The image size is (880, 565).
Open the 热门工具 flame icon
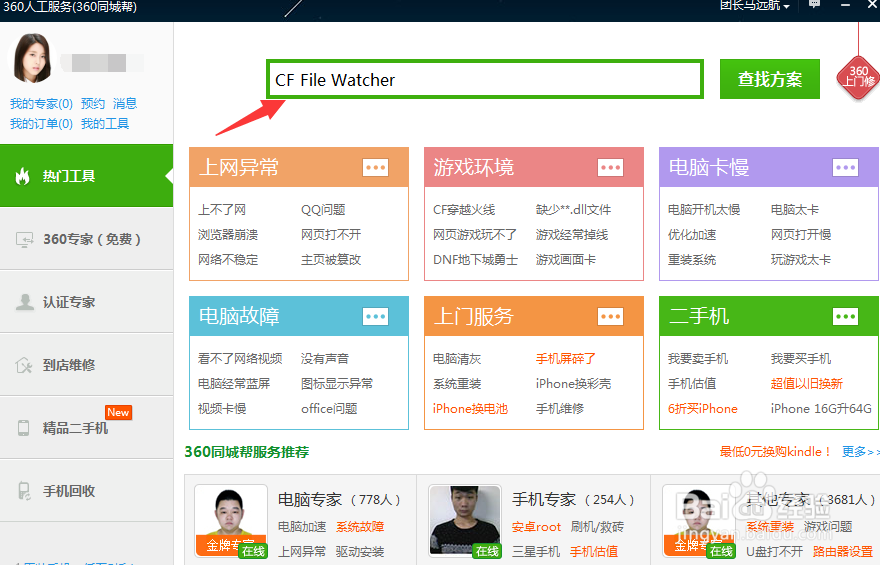click(22, 176)
